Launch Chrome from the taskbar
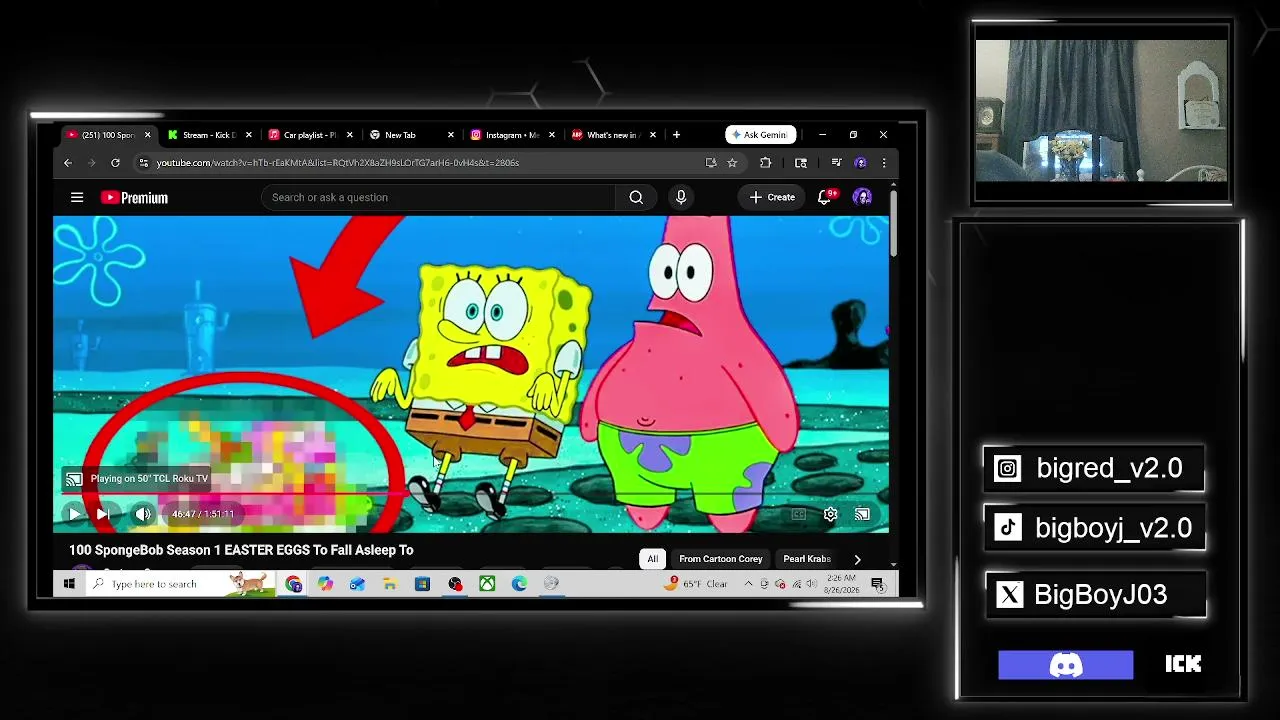 pyautogui.click(x=293, y=584)
